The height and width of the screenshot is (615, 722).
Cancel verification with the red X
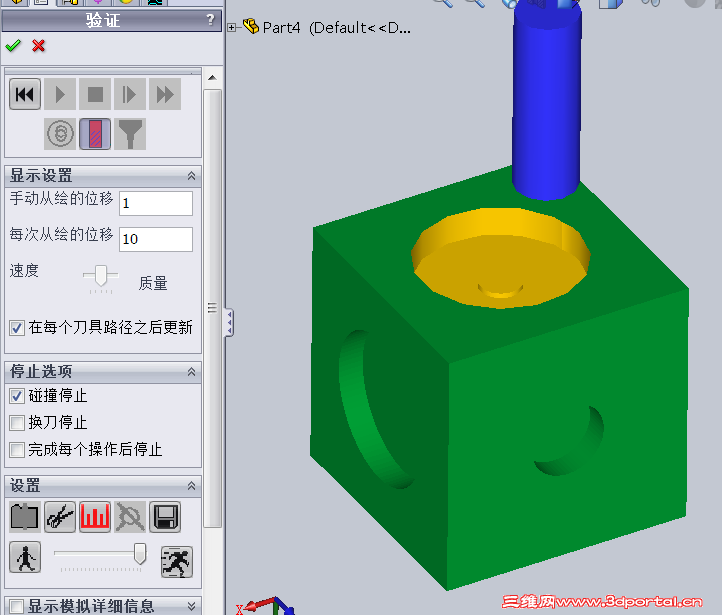[39, 46]
